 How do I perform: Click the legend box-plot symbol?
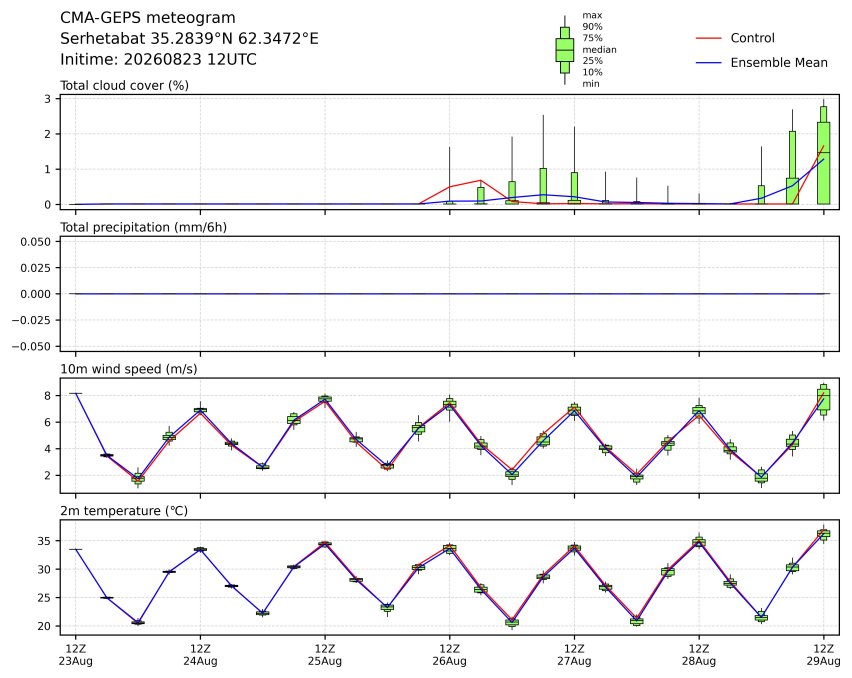565,49
